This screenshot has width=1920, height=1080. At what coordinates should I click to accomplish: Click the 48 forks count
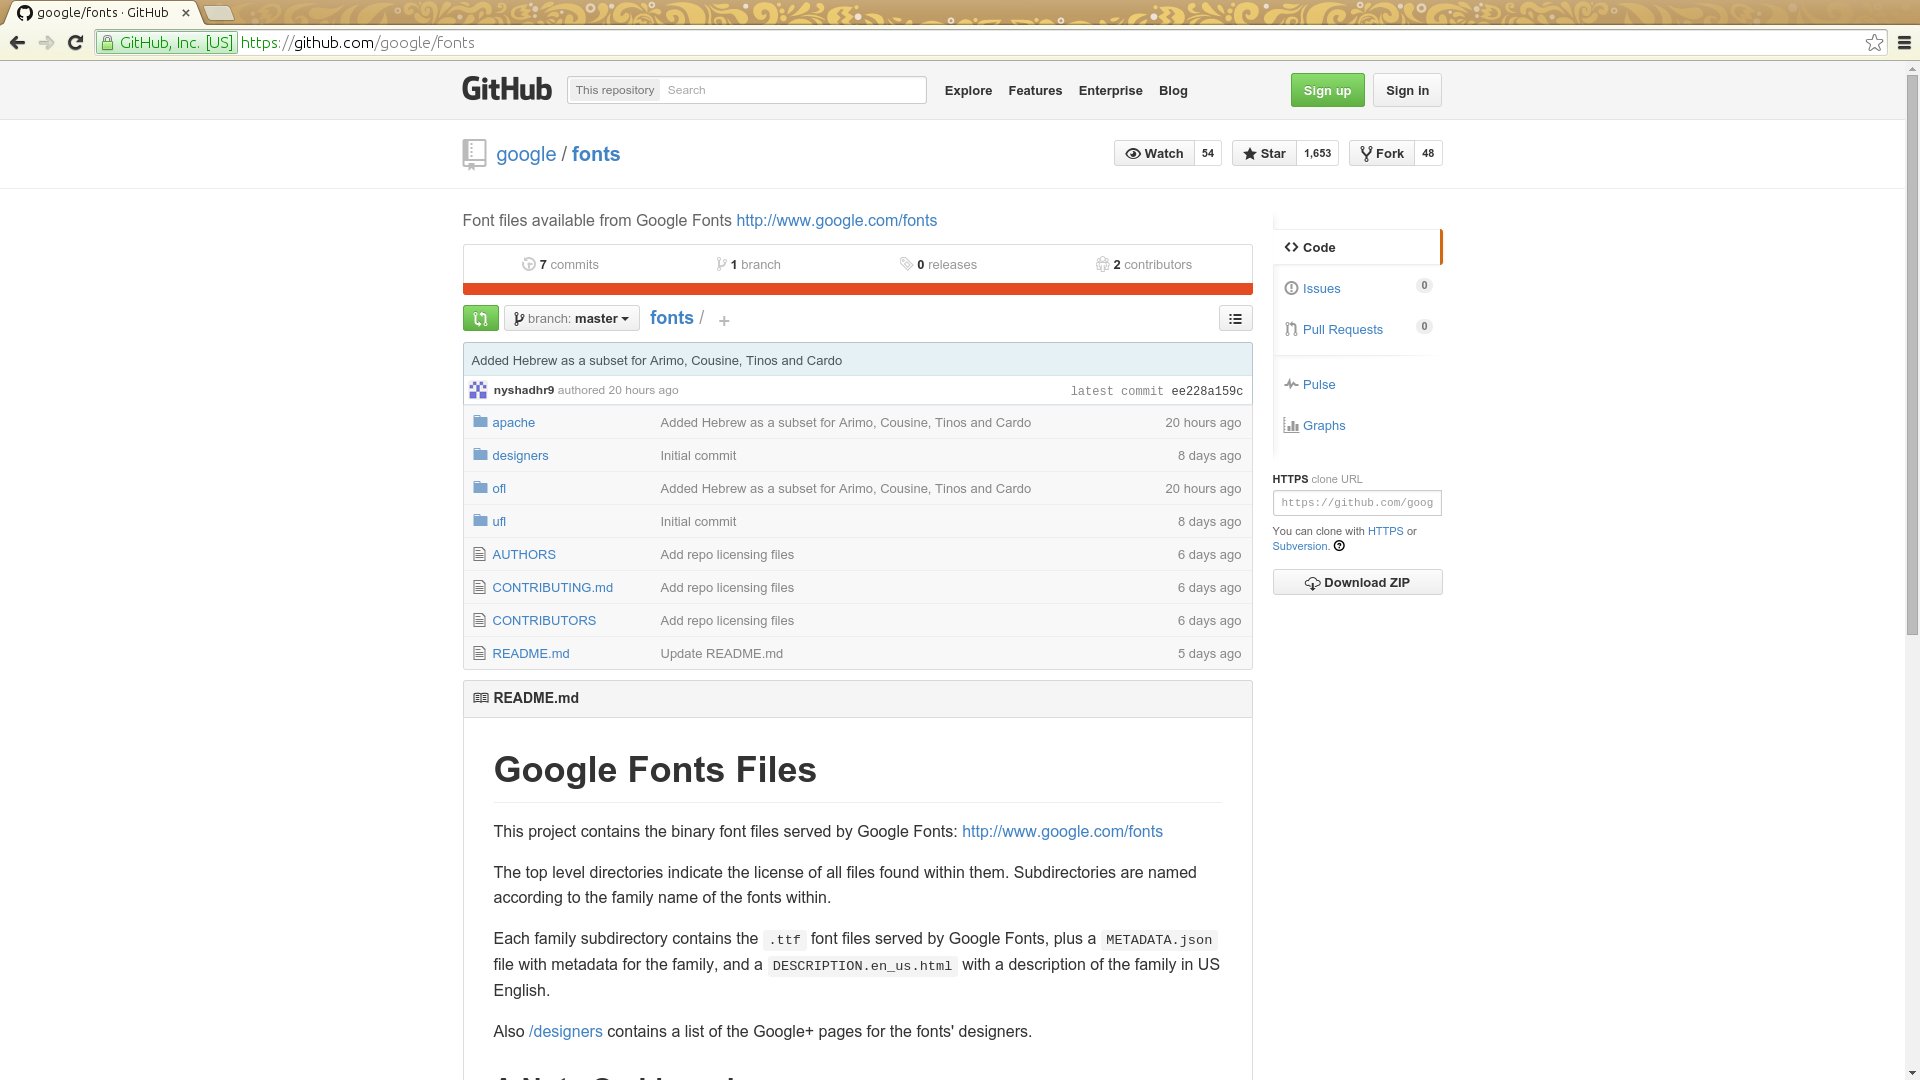point(1428,153)
